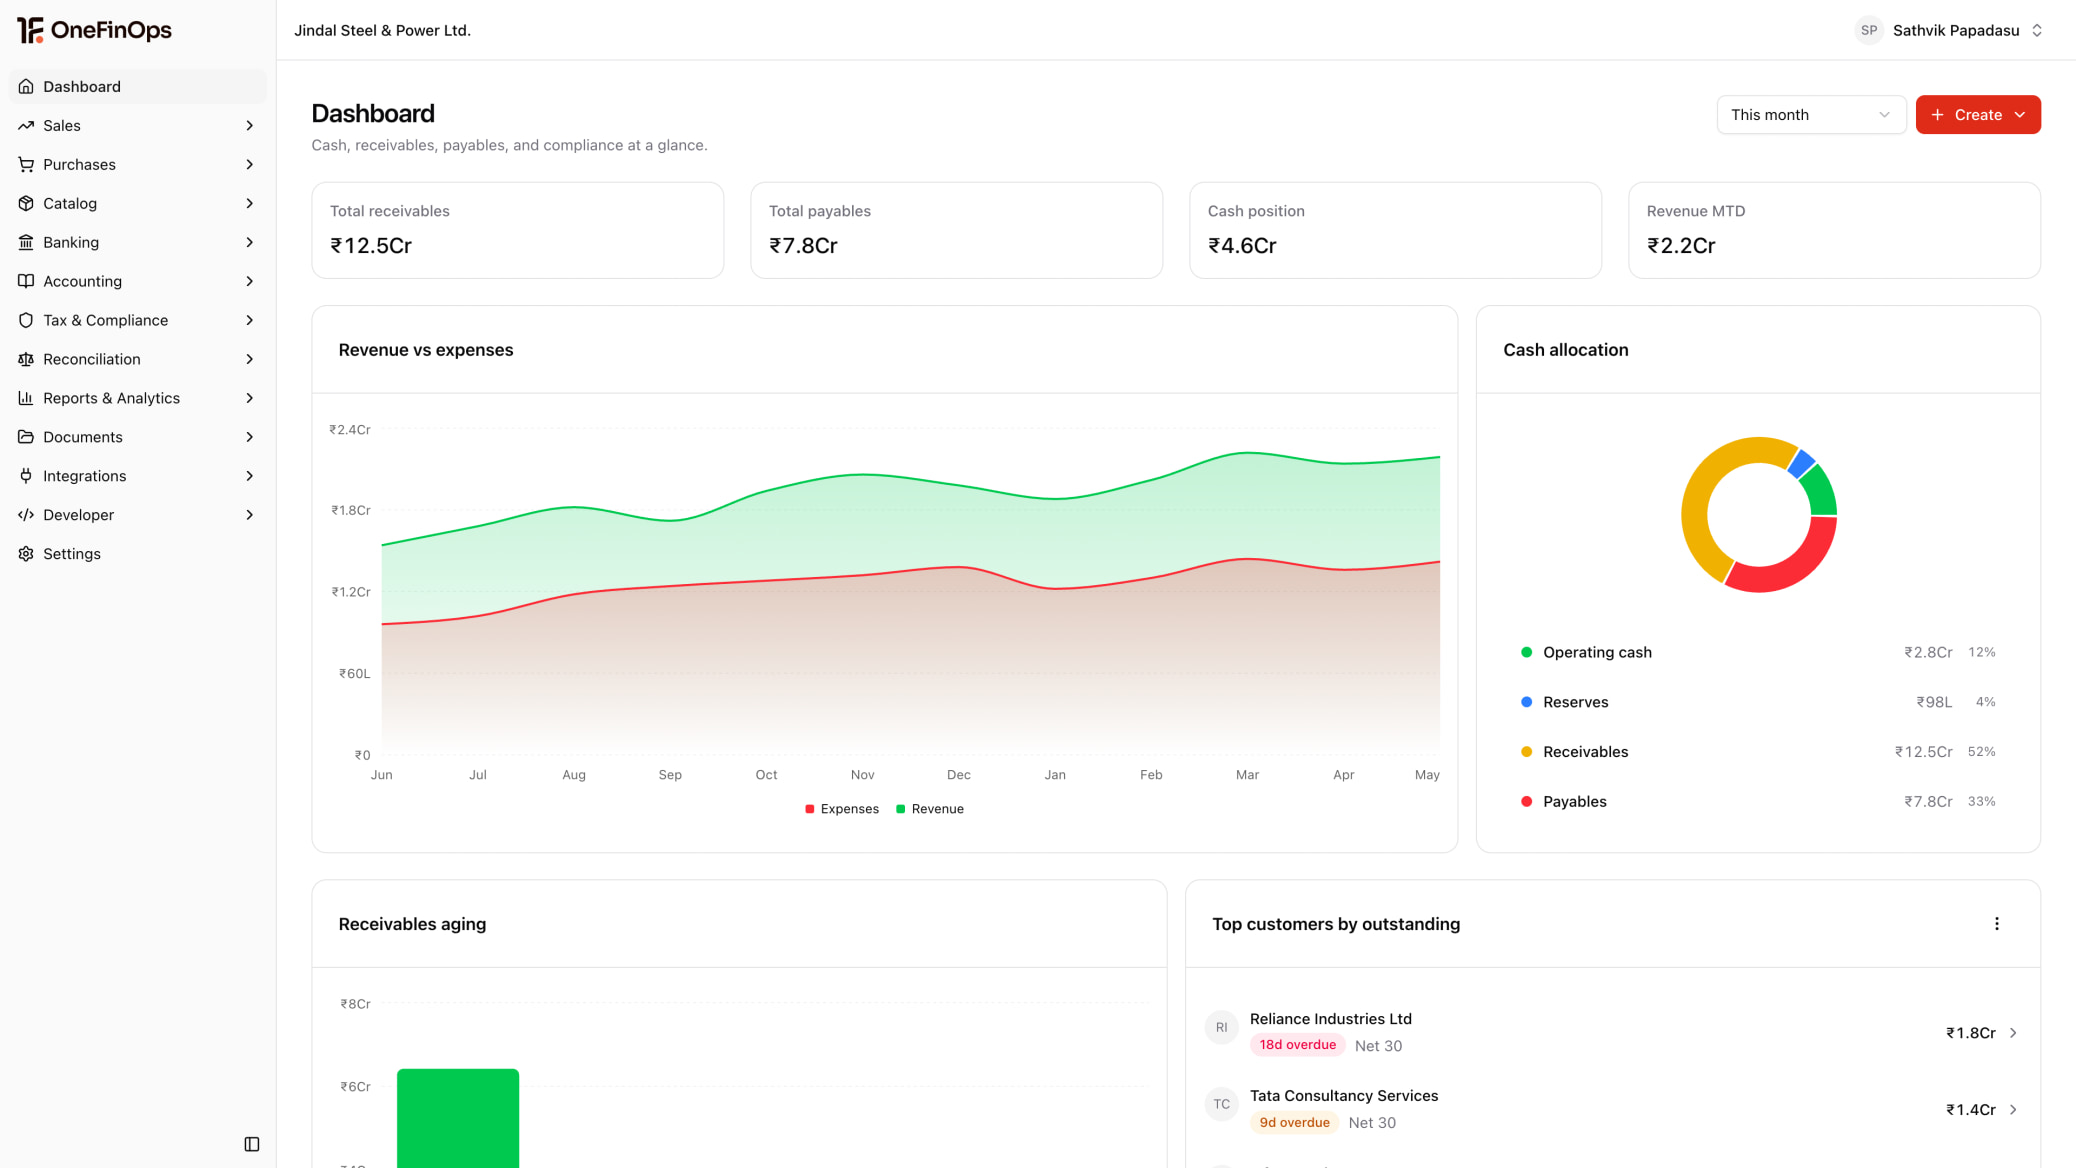
Task: Open Tata Consultancy Services customer row
Action: pyautogui.click(x=1612, y=1109)
